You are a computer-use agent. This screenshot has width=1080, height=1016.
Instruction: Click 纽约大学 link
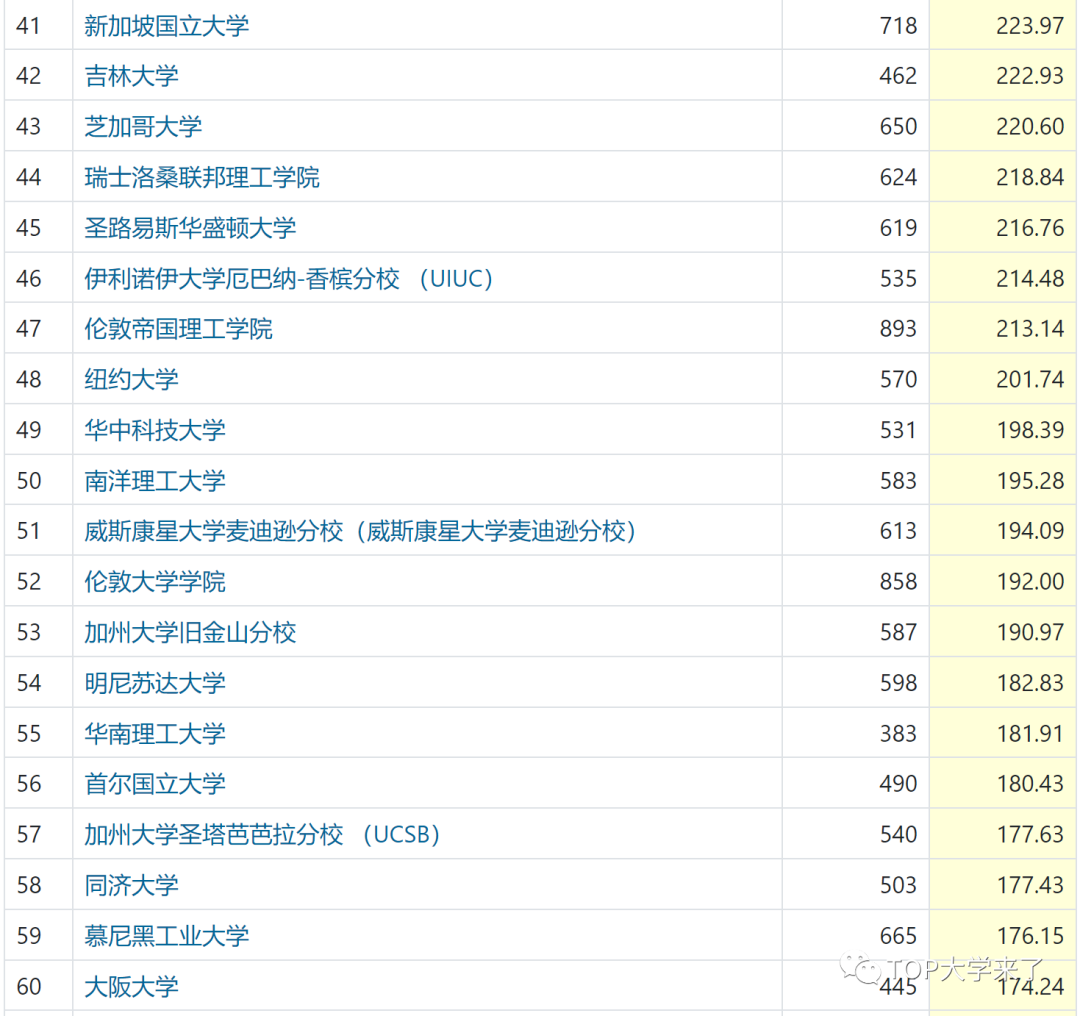132,380
